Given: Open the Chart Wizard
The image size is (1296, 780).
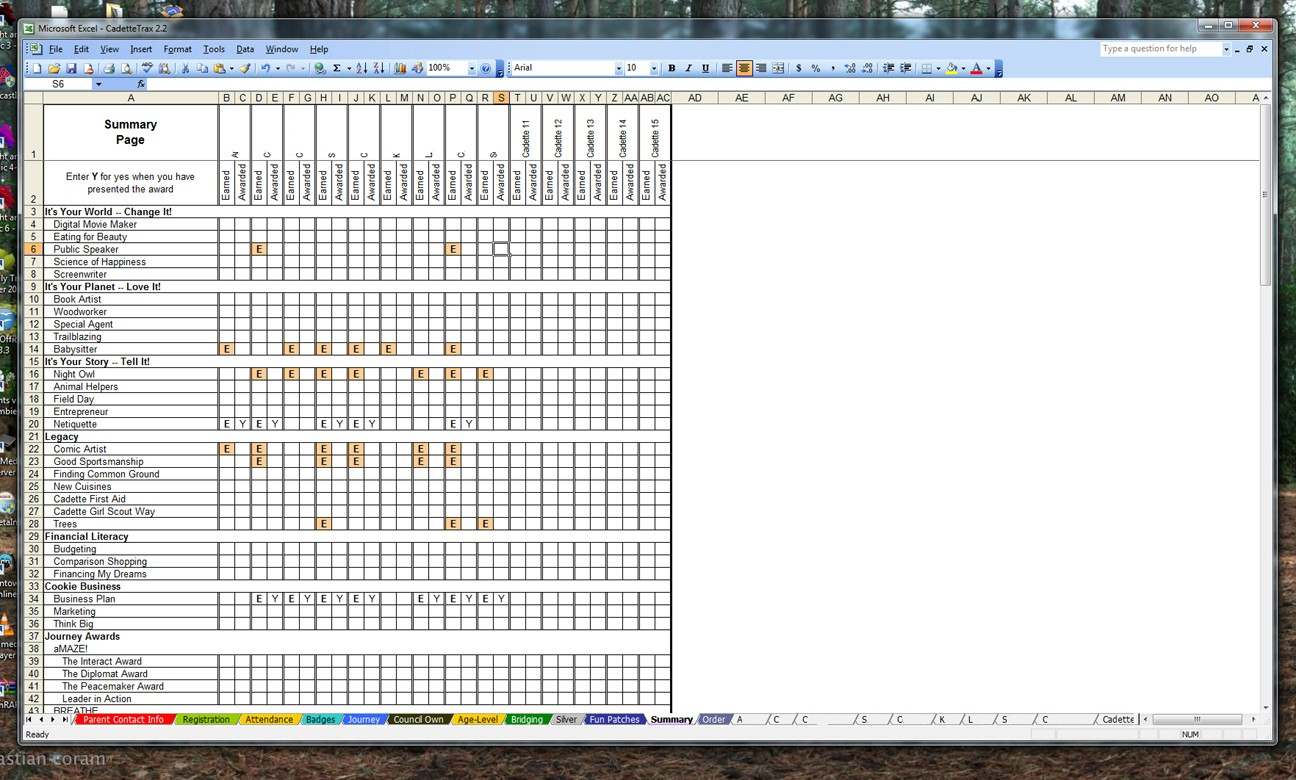Looking at the screenshot, I should [x=400, y=69].
